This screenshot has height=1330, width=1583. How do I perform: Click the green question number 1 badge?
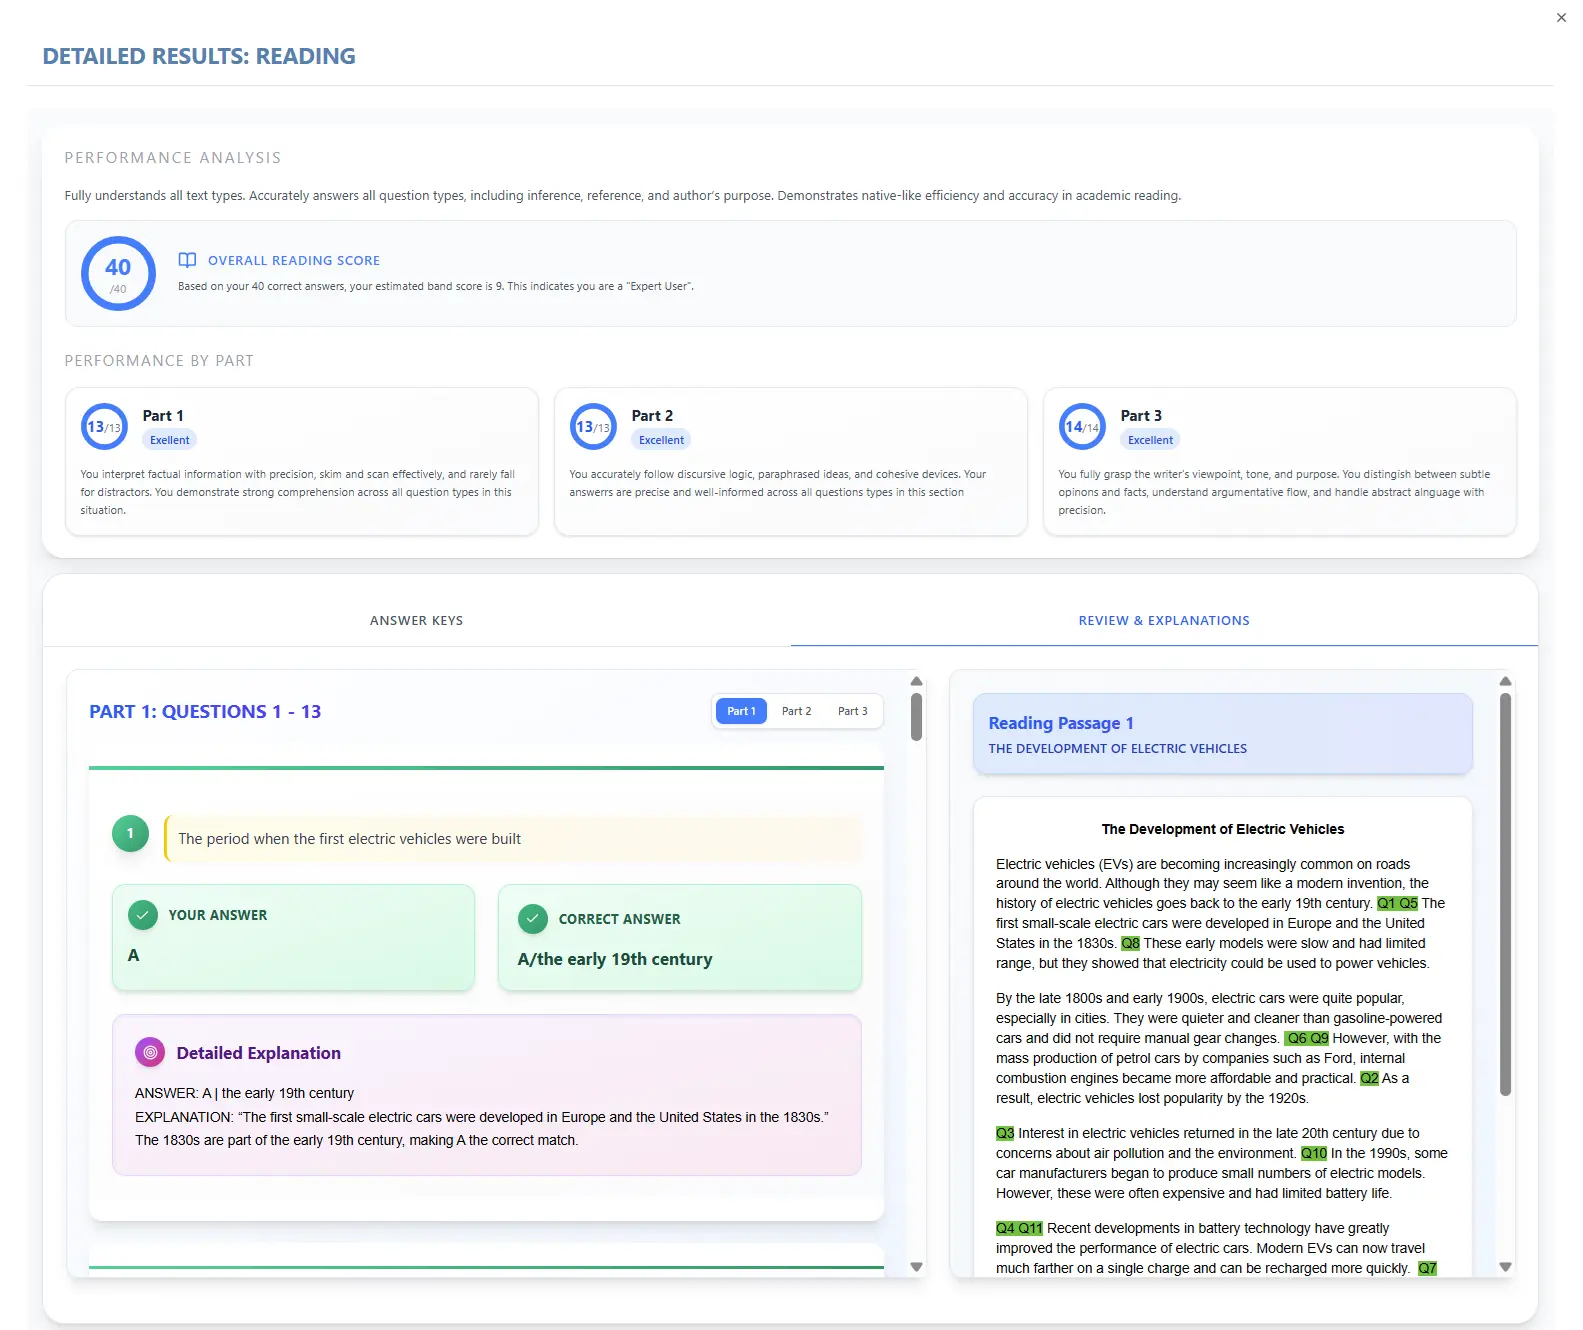[x=130, y=834]
